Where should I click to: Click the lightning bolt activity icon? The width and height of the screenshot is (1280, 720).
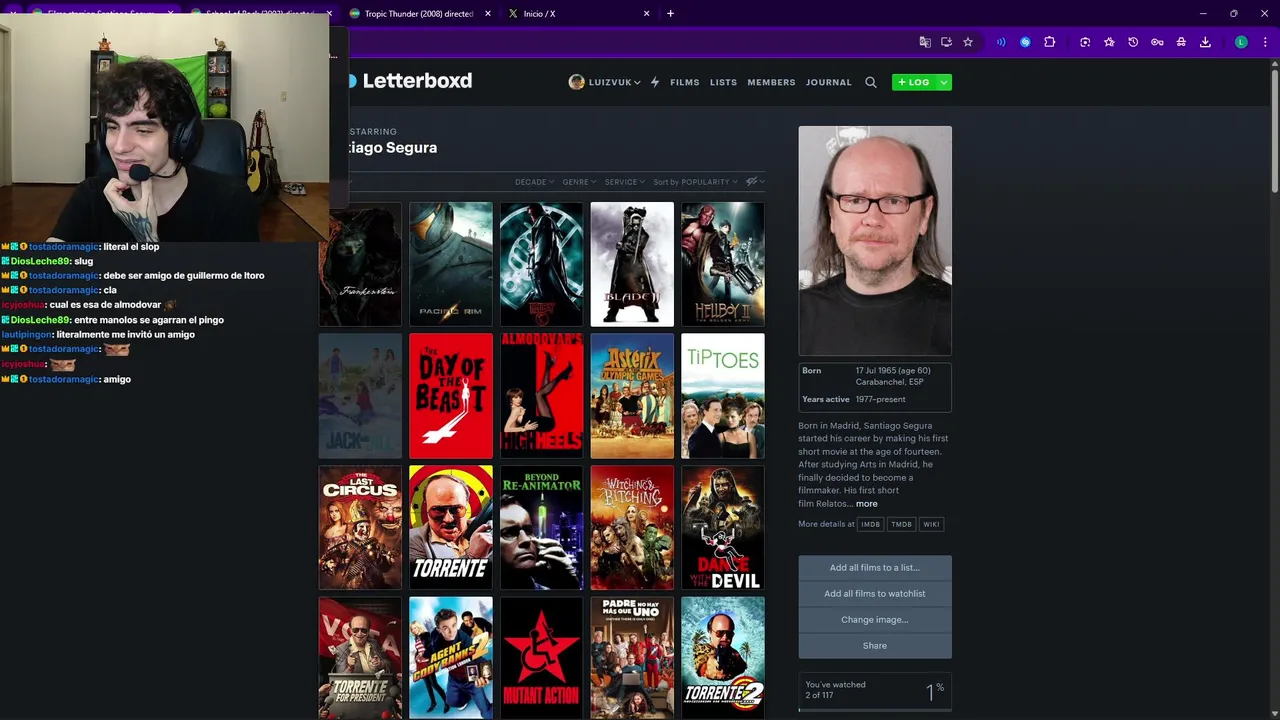click(x=655, y=82)
